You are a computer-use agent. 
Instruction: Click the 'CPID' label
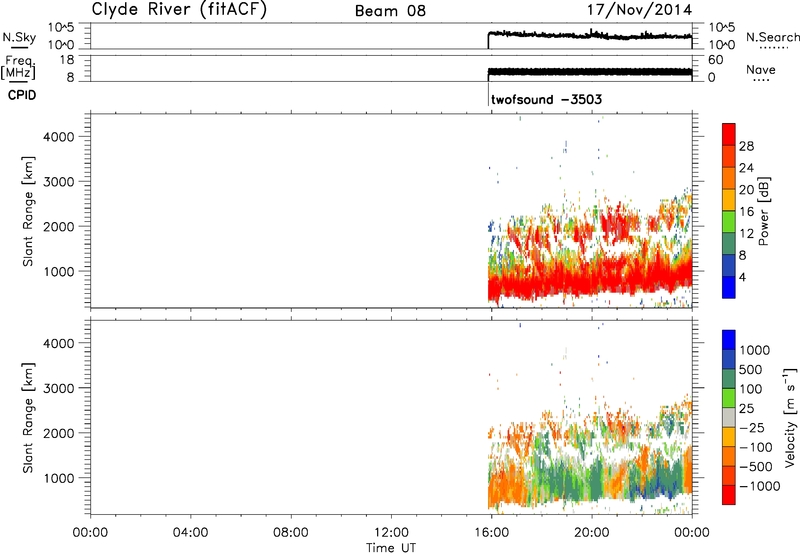(x=22, y=95)
